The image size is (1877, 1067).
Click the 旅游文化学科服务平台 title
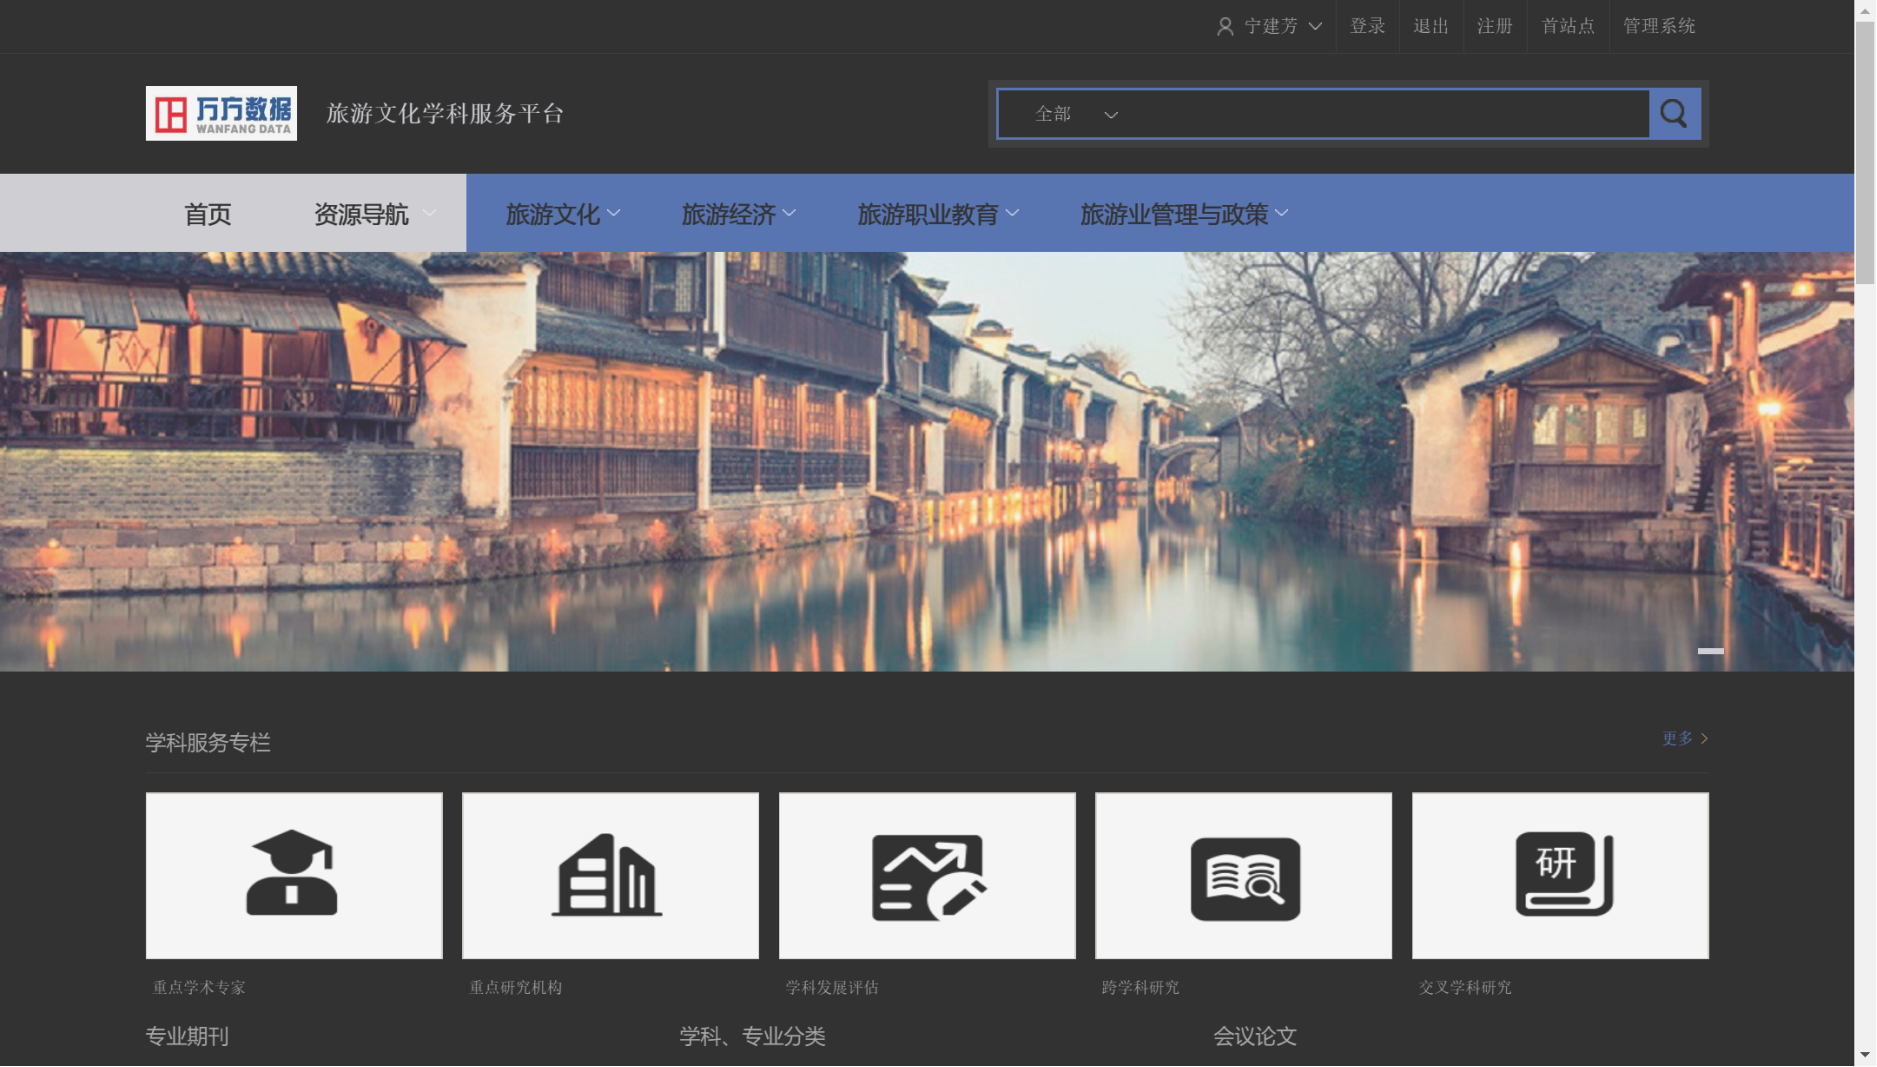445,114
